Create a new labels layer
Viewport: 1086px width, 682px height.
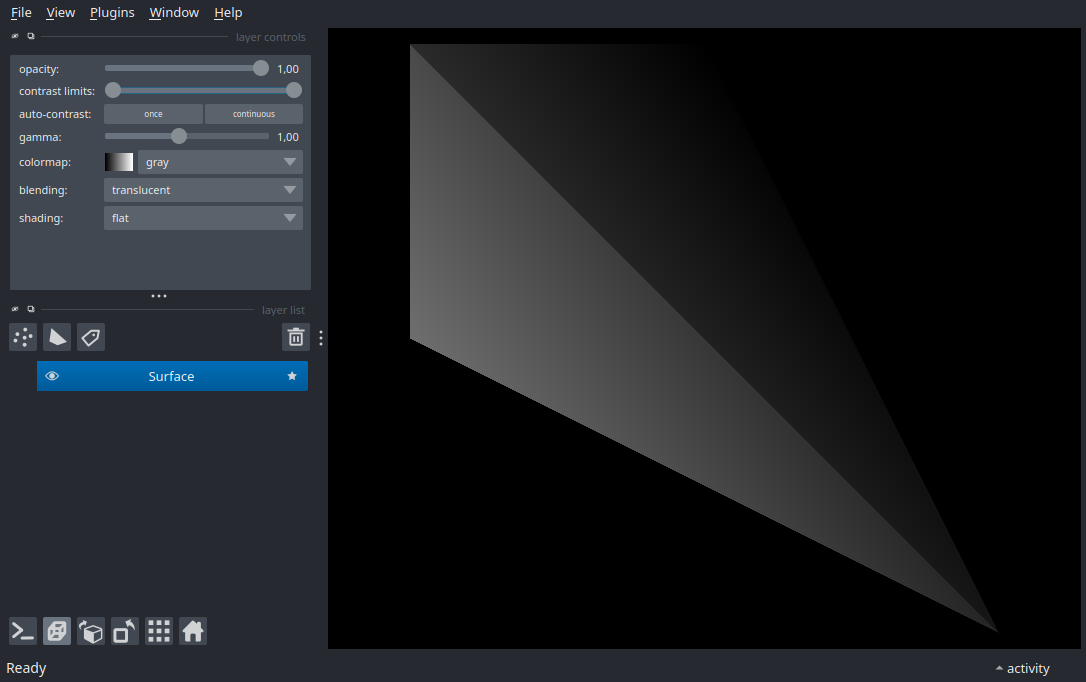tap(91, 337)
